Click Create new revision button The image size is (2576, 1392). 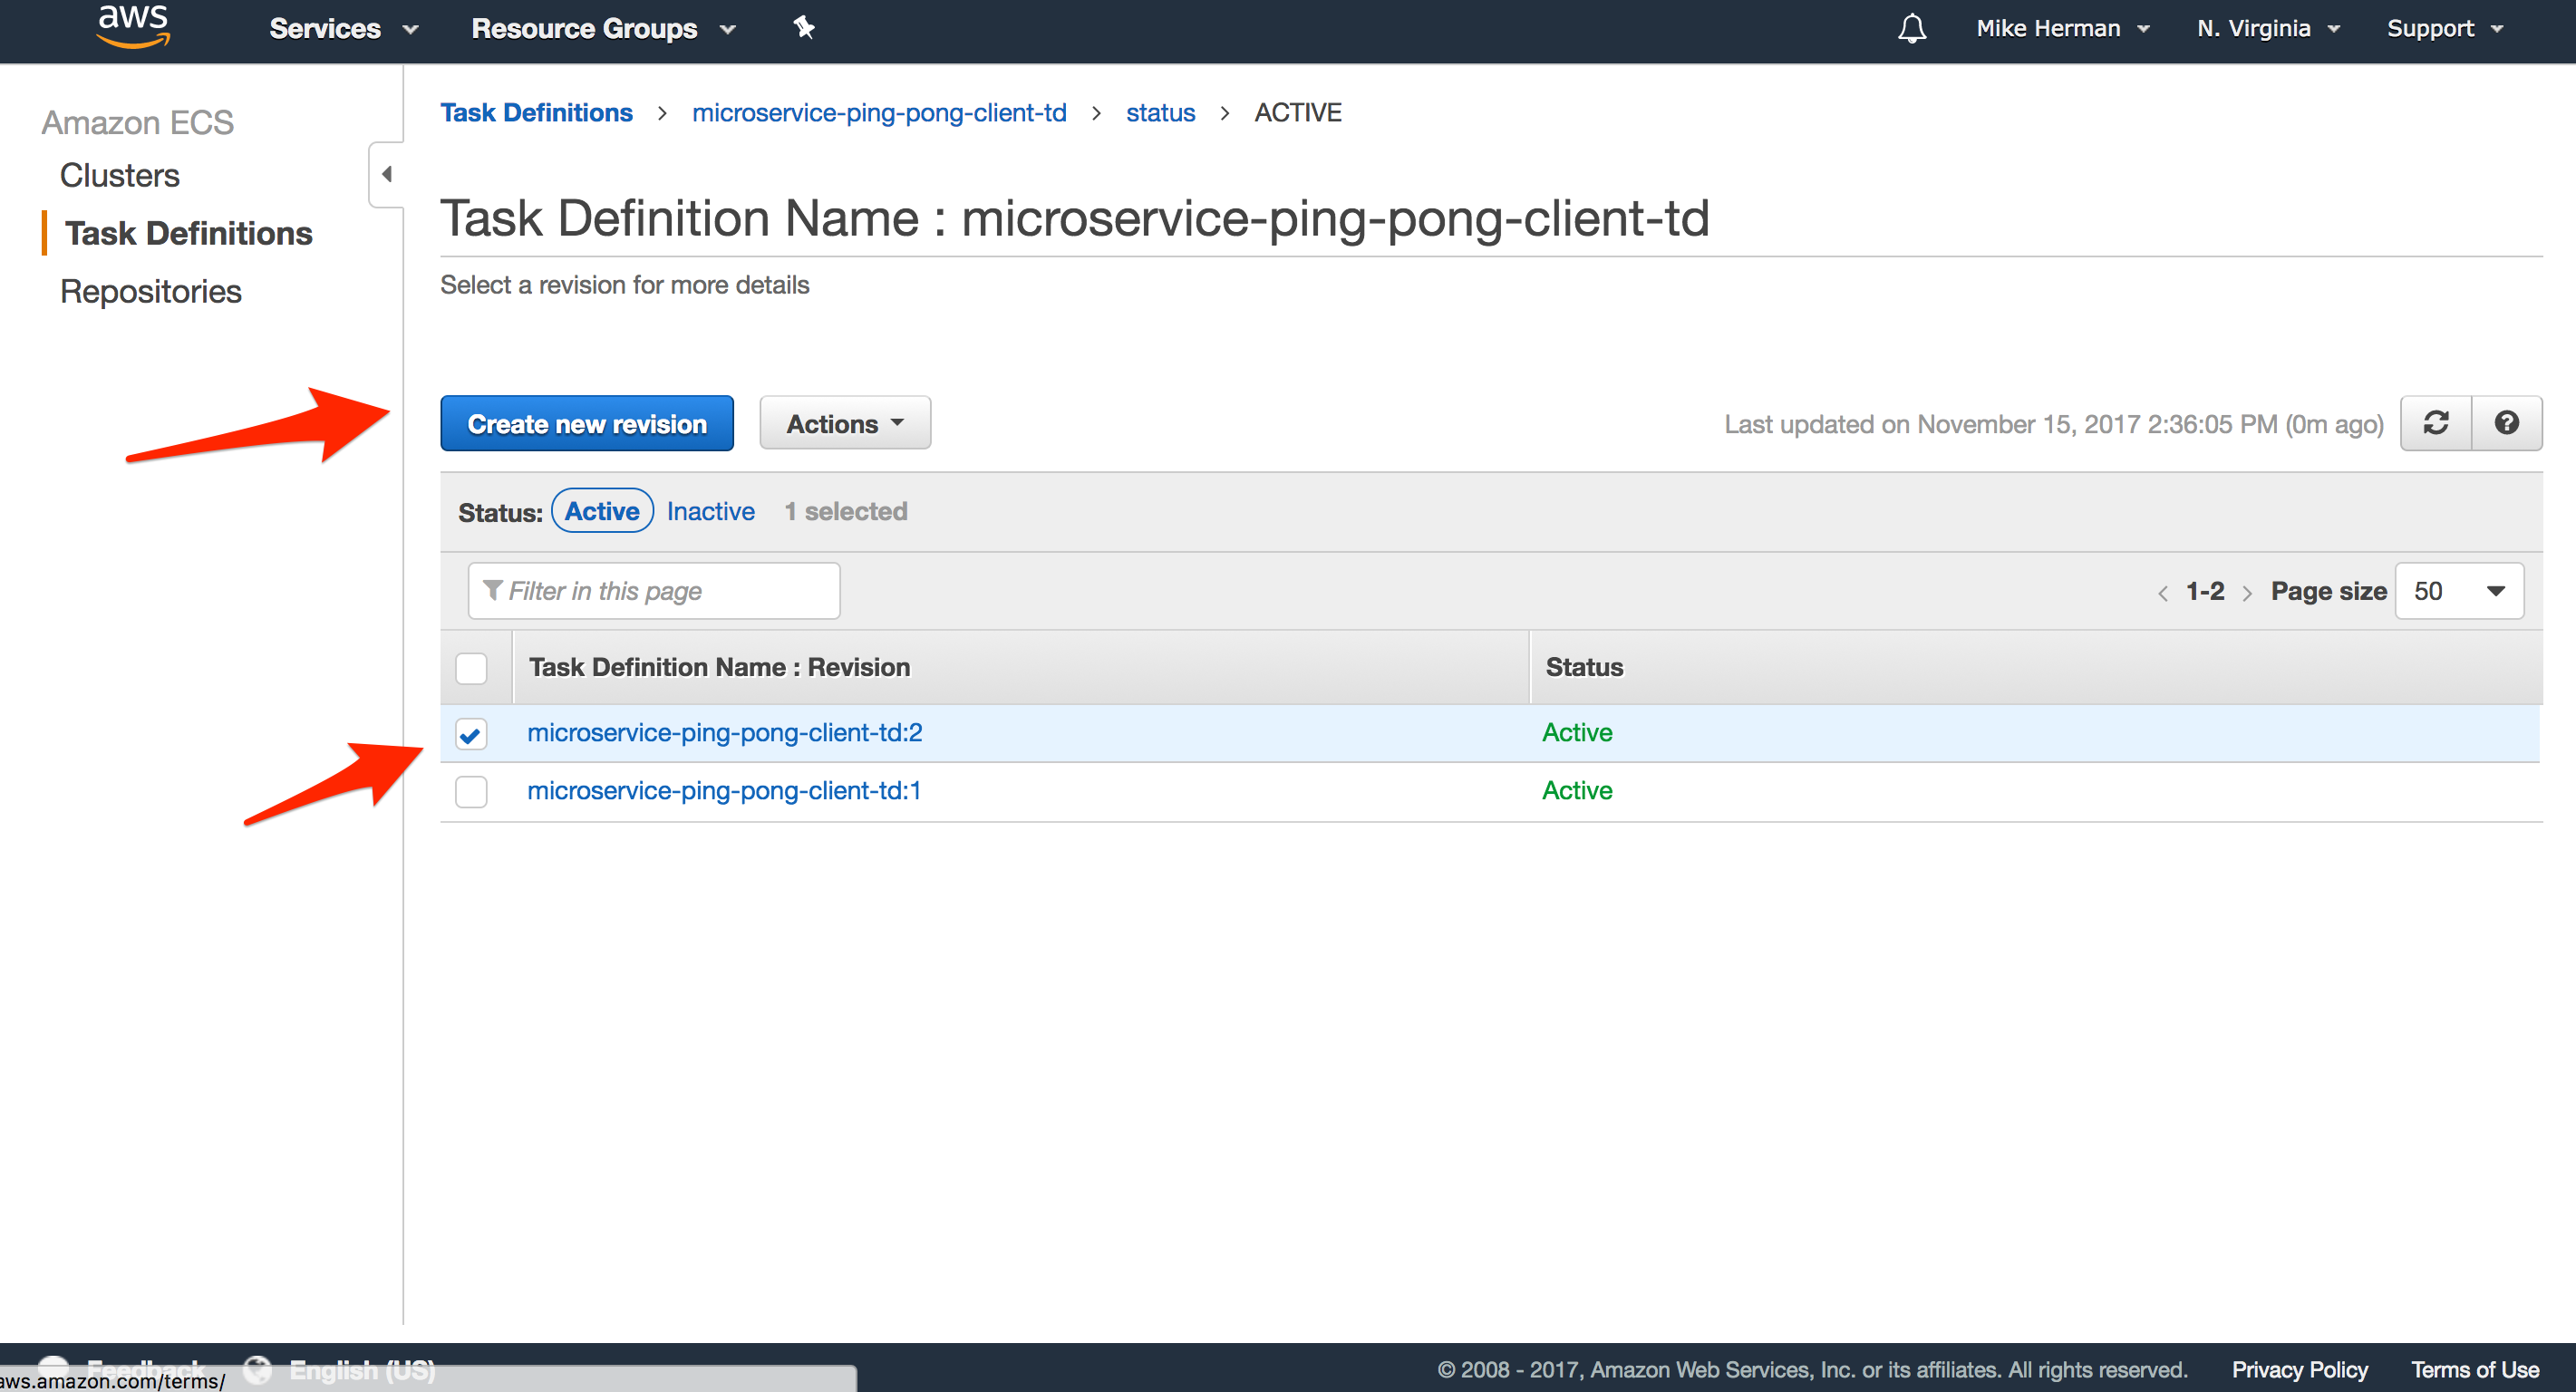point(587,423)
